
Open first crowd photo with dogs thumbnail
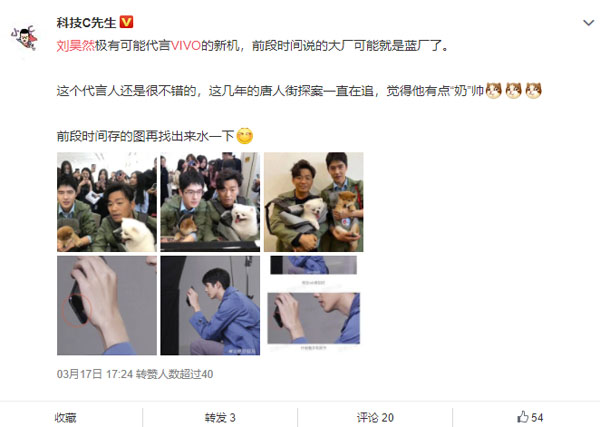coord(107,202)
